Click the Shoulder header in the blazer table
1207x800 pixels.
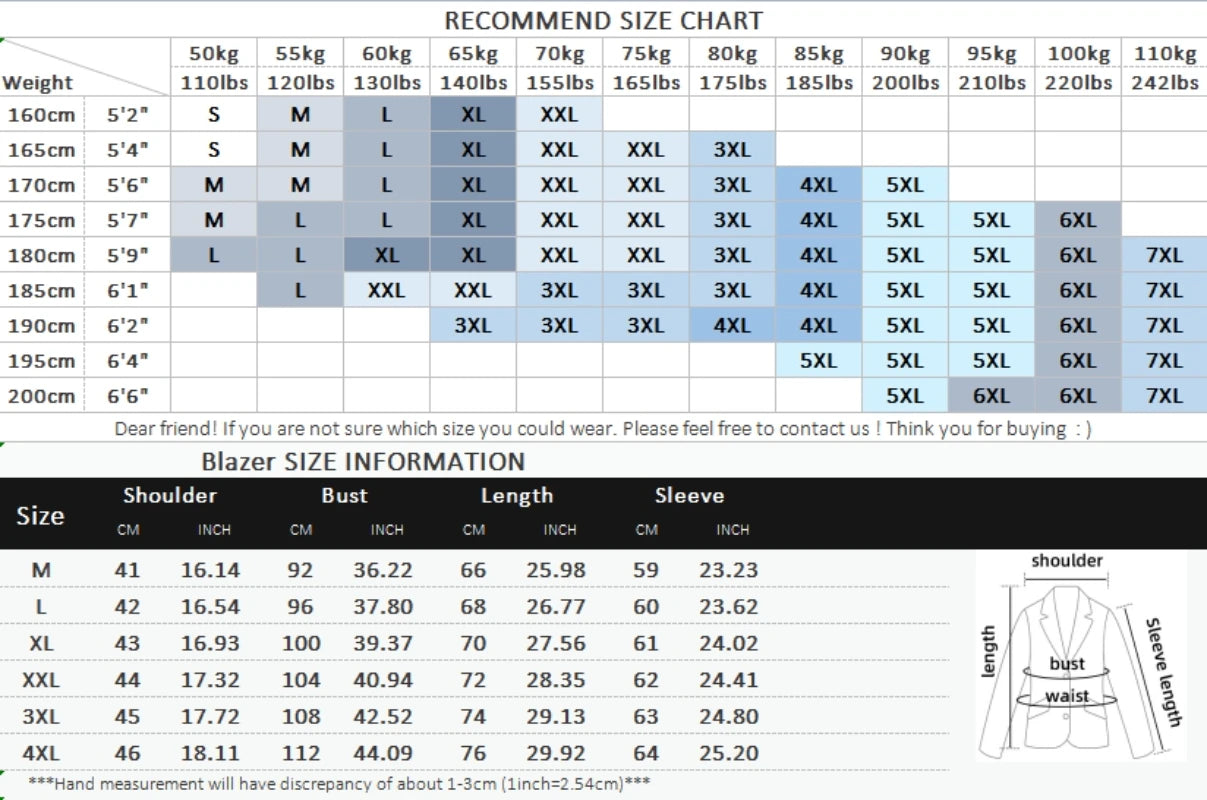coord(170,496)
